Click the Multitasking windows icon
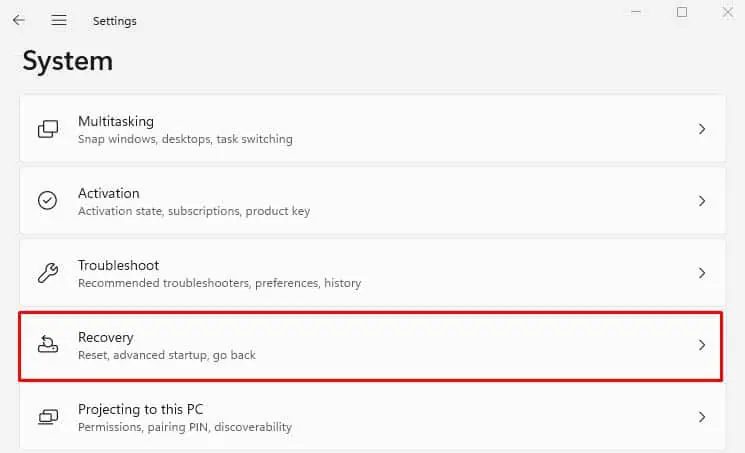The height and width of the screenshot is (453, 745). 47,129
